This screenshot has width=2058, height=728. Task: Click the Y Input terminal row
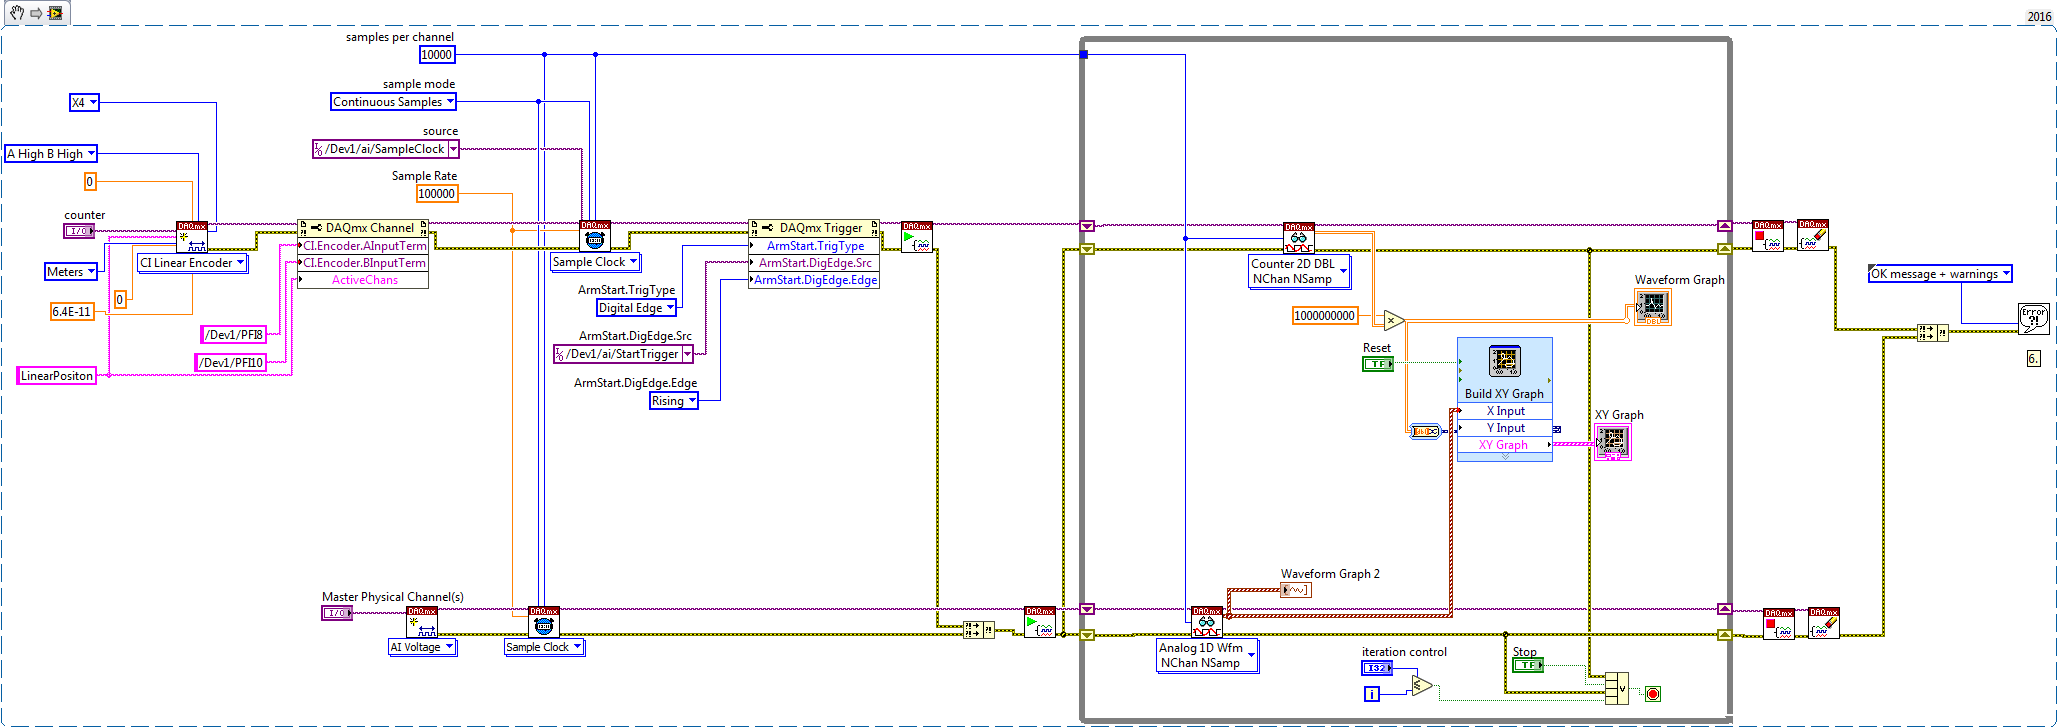1505,428
